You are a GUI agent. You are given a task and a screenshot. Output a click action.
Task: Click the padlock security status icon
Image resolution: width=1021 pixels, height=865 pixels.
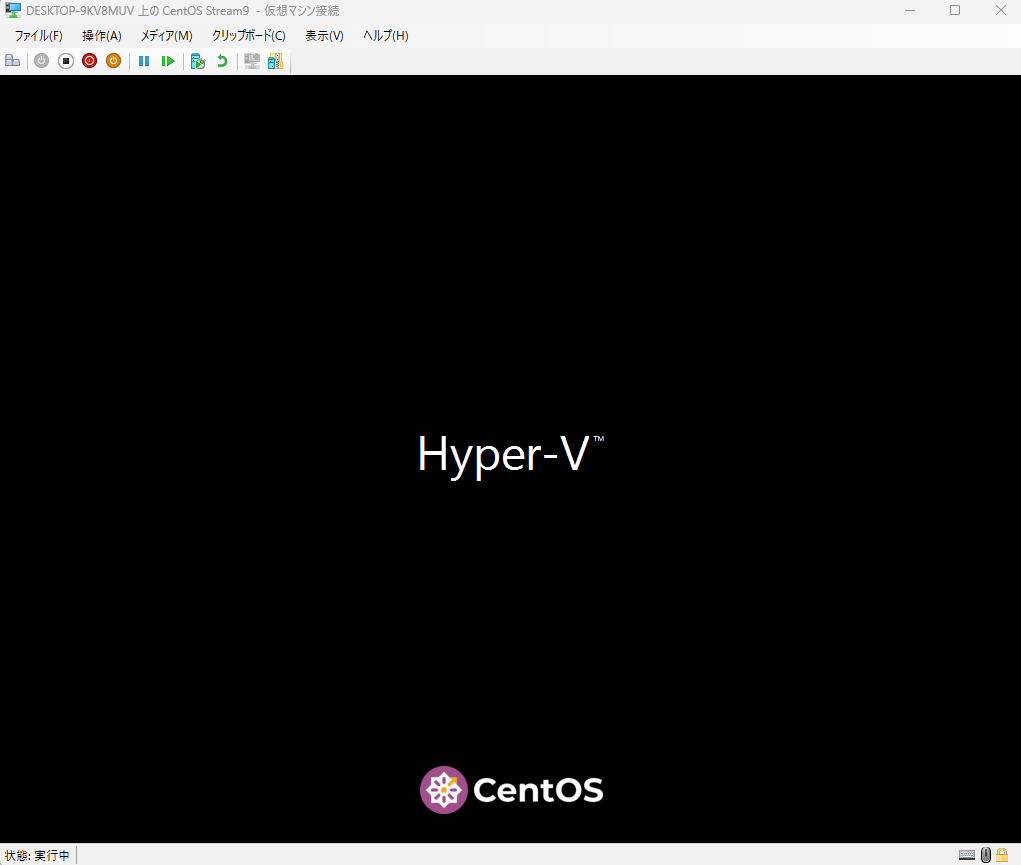click(x=1002, y=855)
